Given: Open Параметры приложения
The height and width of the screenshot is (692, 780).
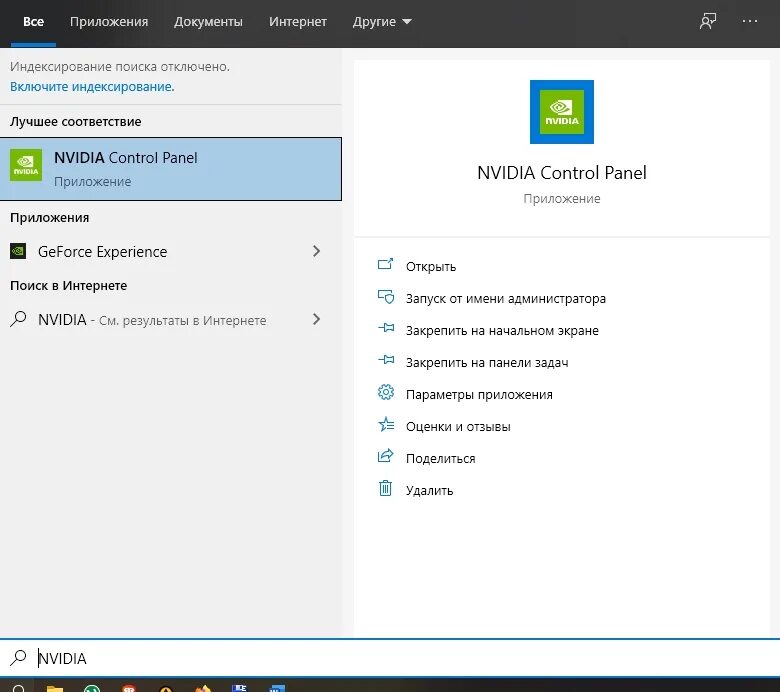Looking at the screenshot, I should tap(479, 395).
